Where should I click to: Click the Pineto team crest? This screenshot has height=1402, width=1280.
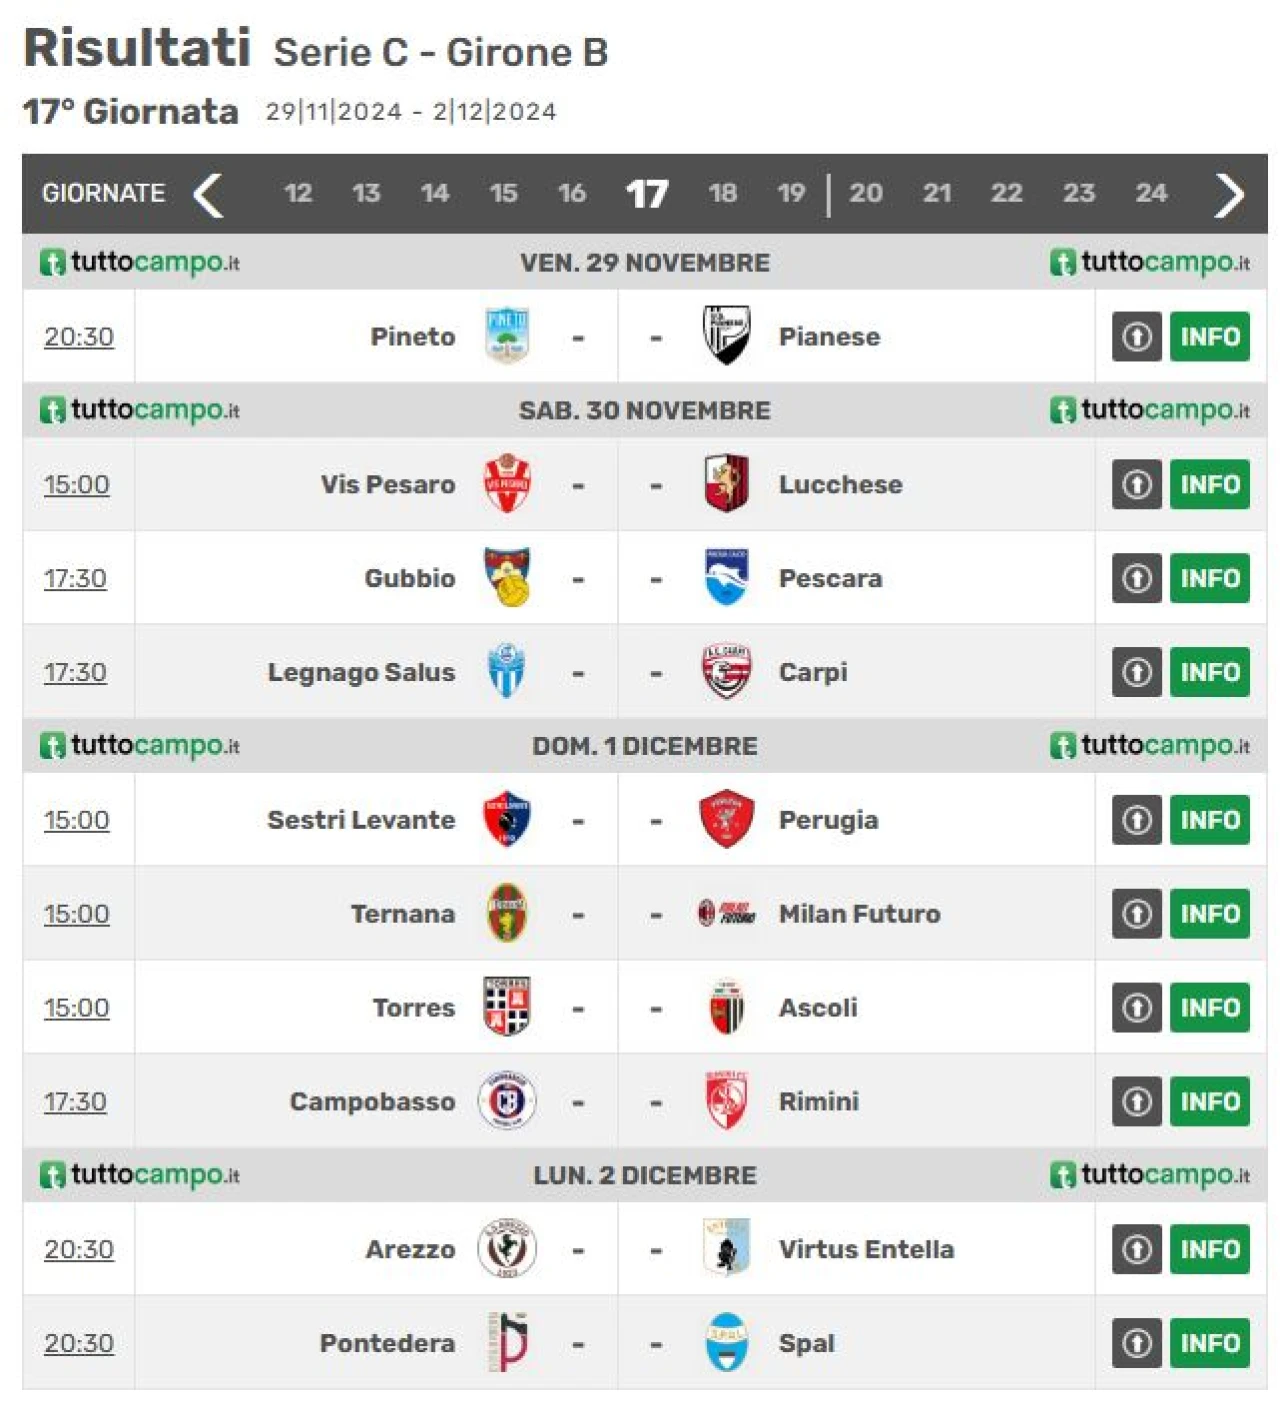click(507, 336)
